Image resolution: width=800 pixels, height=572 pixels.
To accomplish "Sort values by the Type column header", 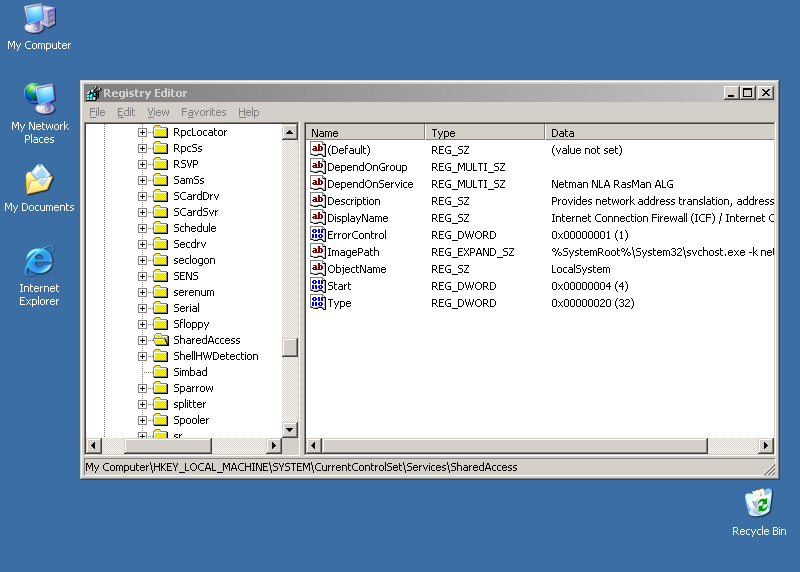I will tap(485, 133).
